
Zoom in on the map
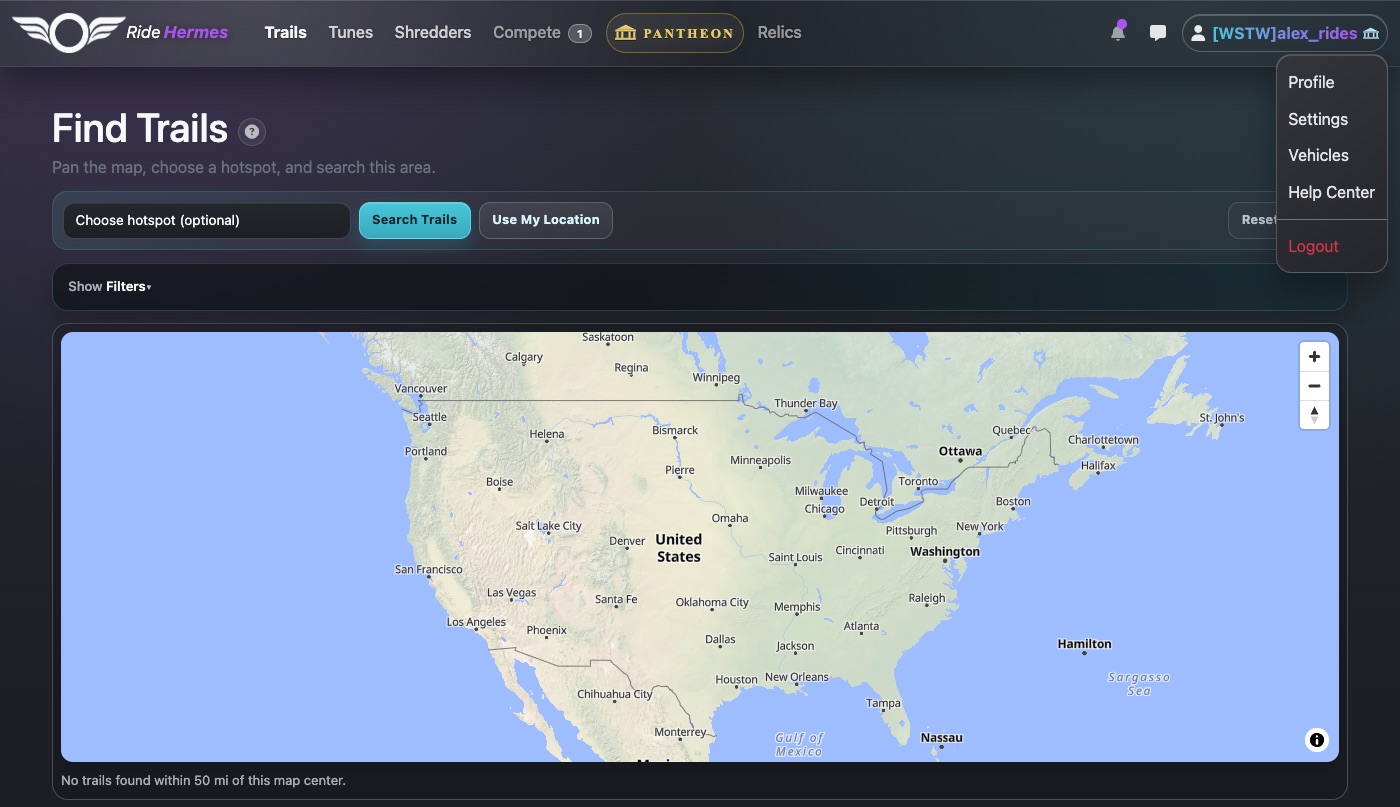[x=1314, y=357]
